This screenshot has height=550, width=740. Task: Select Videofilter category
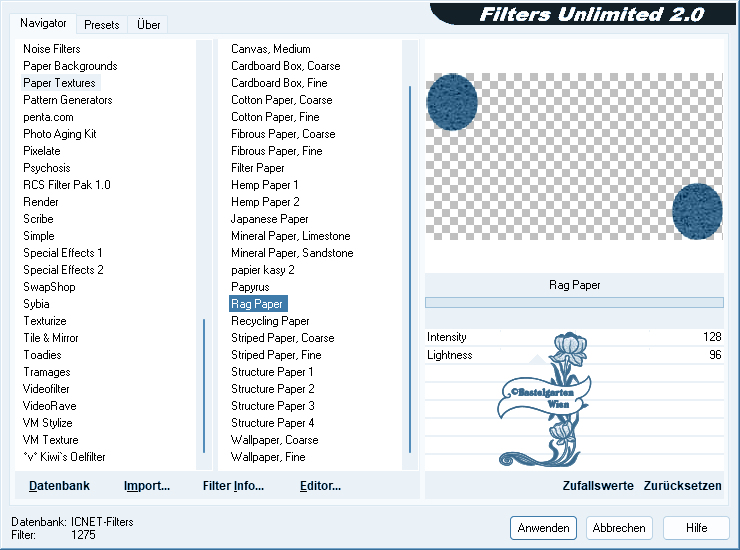[46, 389]
